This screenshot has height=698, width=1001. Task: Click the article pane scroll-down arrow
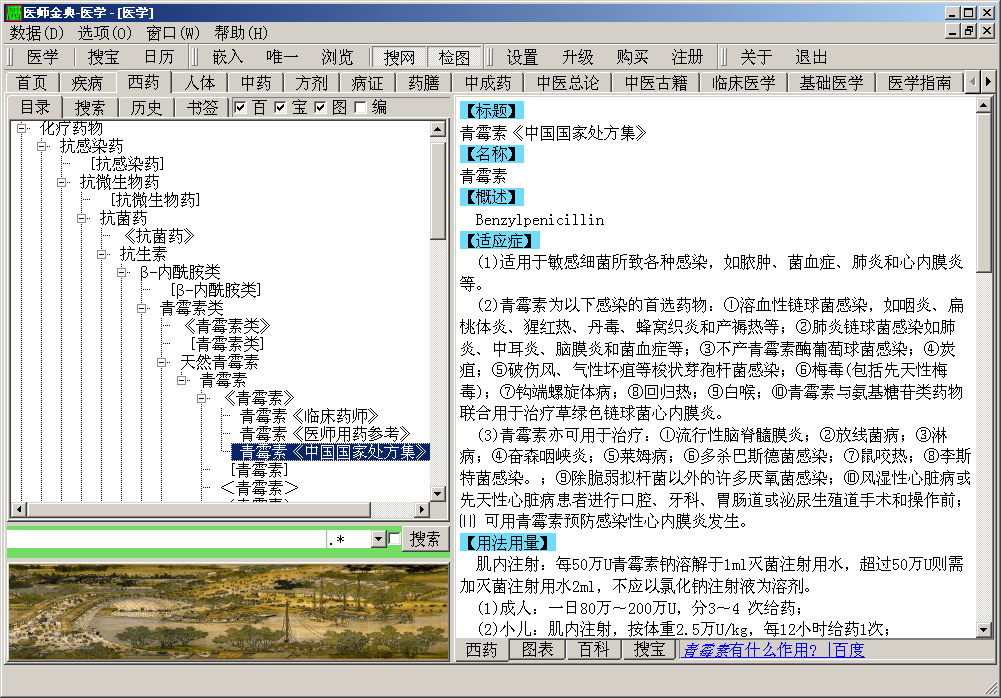[984, 629]
